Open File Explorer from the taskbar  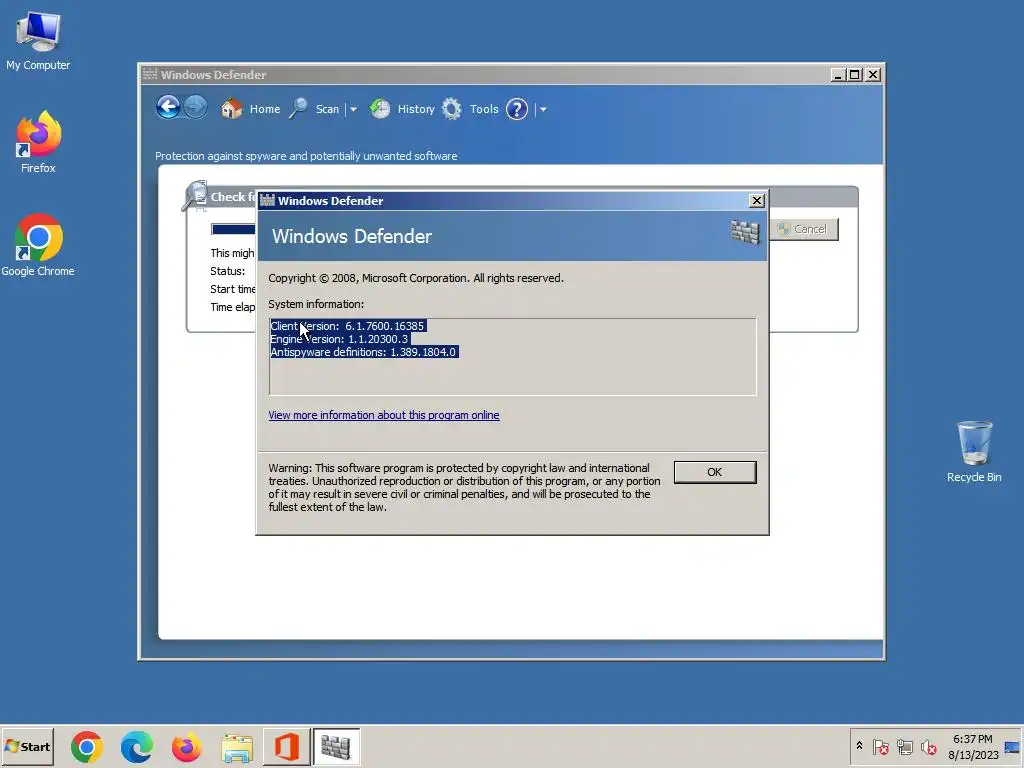tap(236, 746)
